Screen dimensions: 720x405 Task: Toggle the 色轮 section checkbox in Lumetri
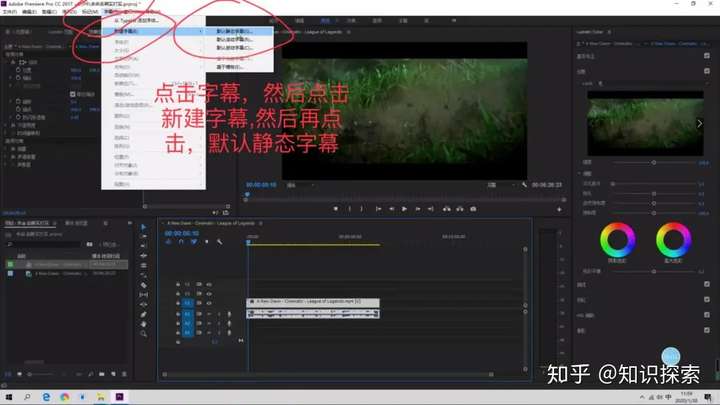(x=707, y=299)
